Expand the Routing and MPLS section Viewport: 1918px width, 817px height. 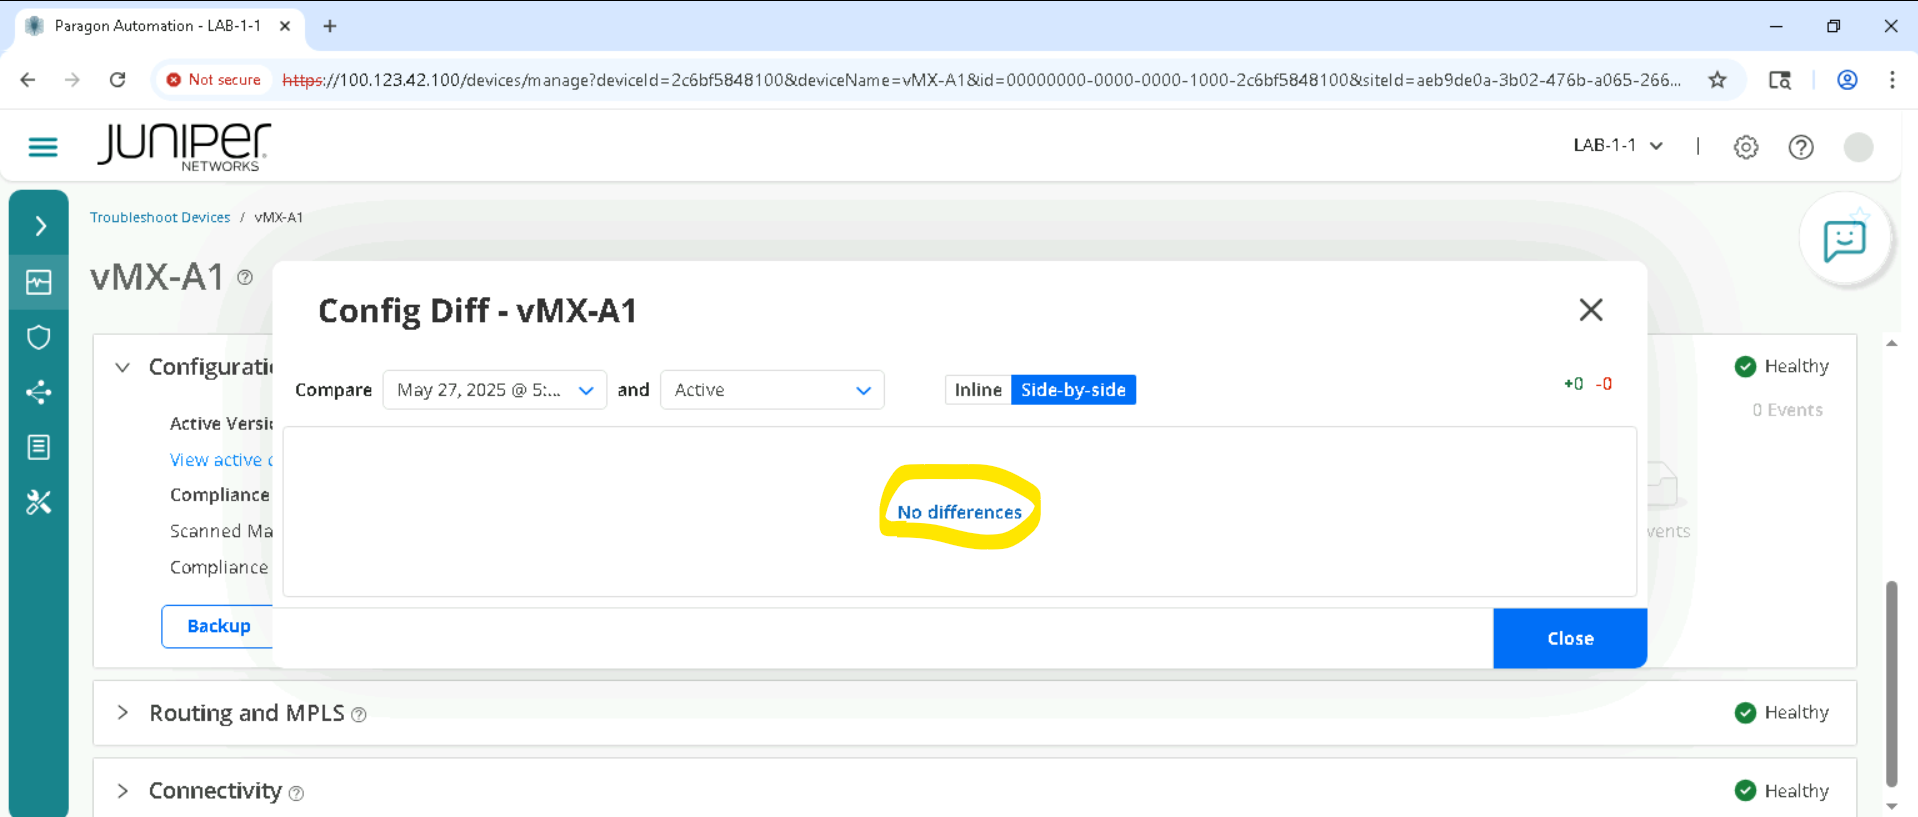coord(123,713)
